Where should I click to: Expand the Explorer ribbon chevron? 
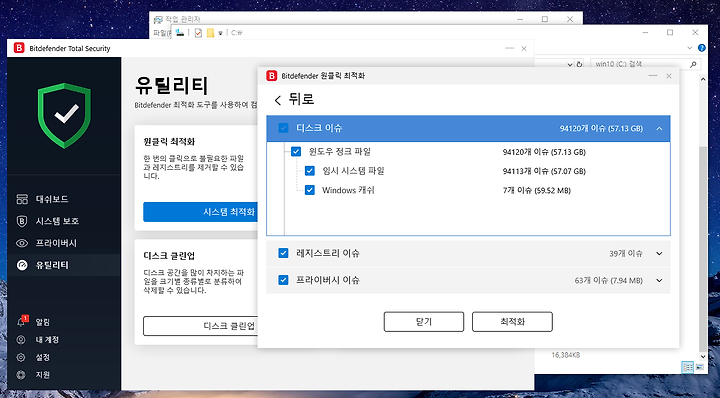(690, 48)
